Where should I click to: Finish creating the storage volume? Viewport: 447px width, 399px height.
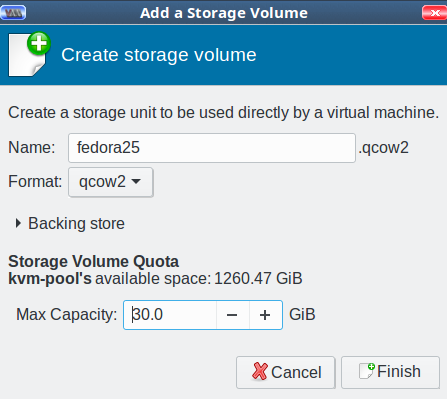[x=390, y=372]
